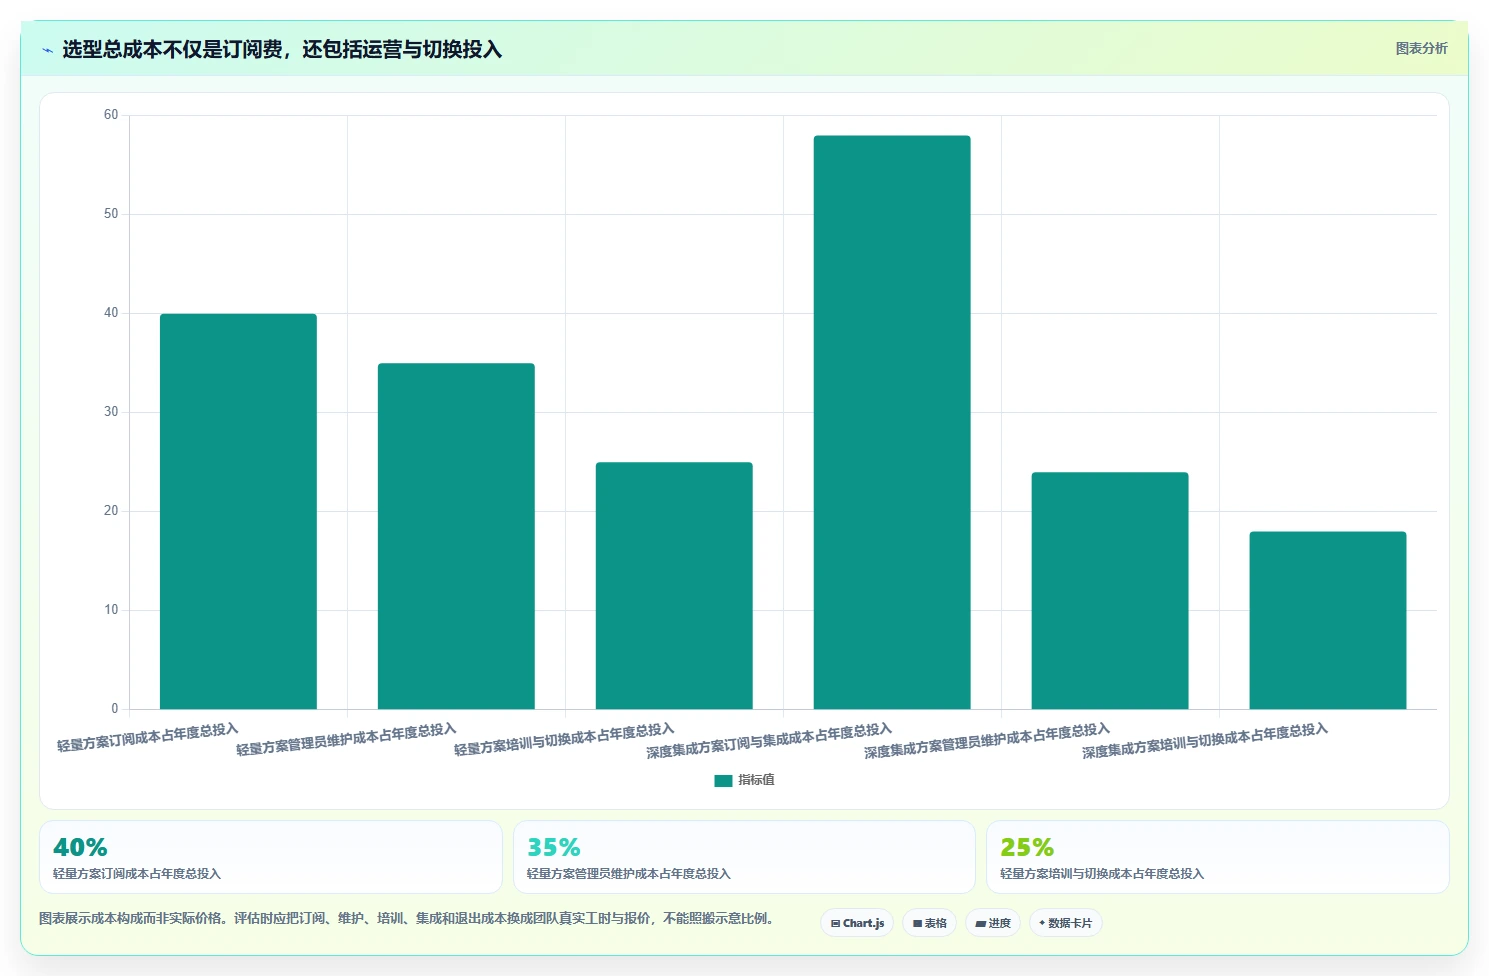1489x976 pixels.
Task: Click the tallest bar 深度集成方案订阅与集成成本
Action: point(892,422)
